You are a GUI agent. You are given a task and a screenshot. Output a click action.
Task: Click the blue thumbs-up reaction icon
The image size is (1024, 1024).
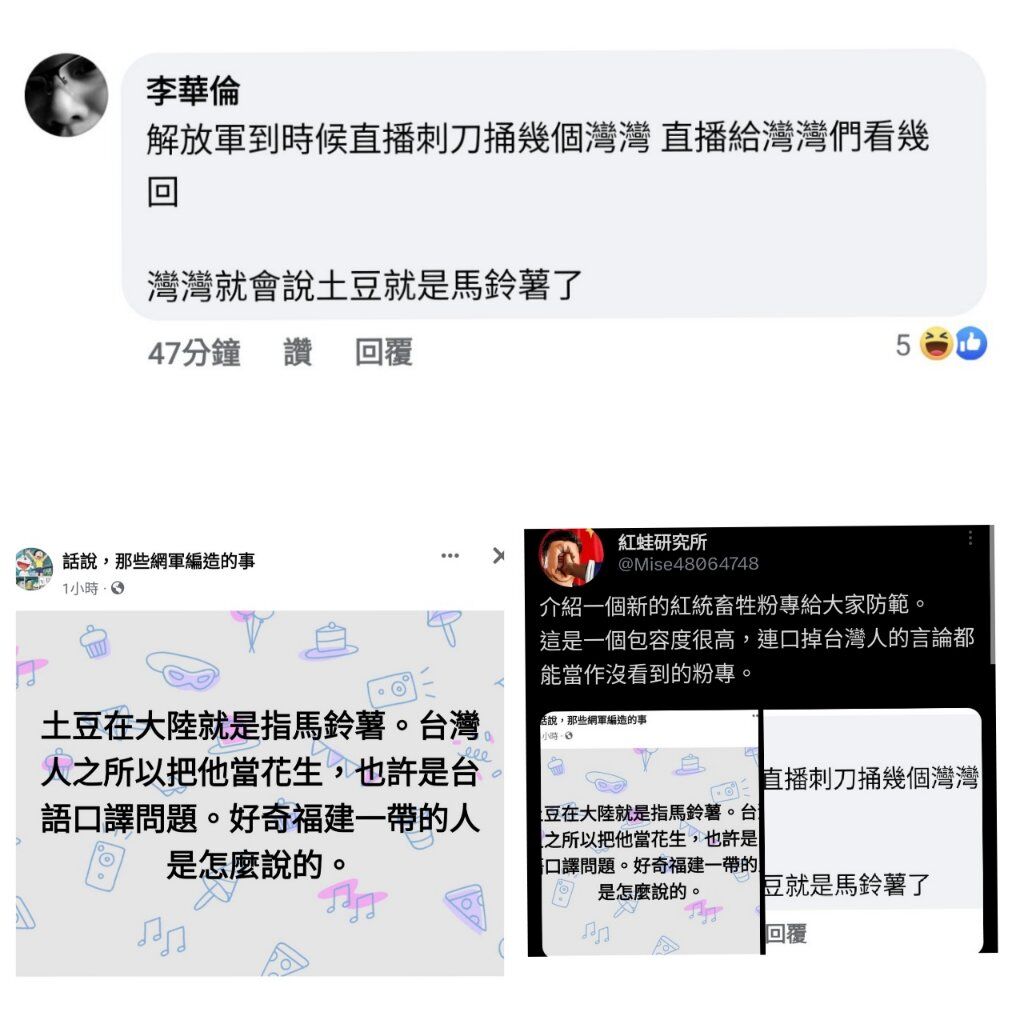[971, 344]
